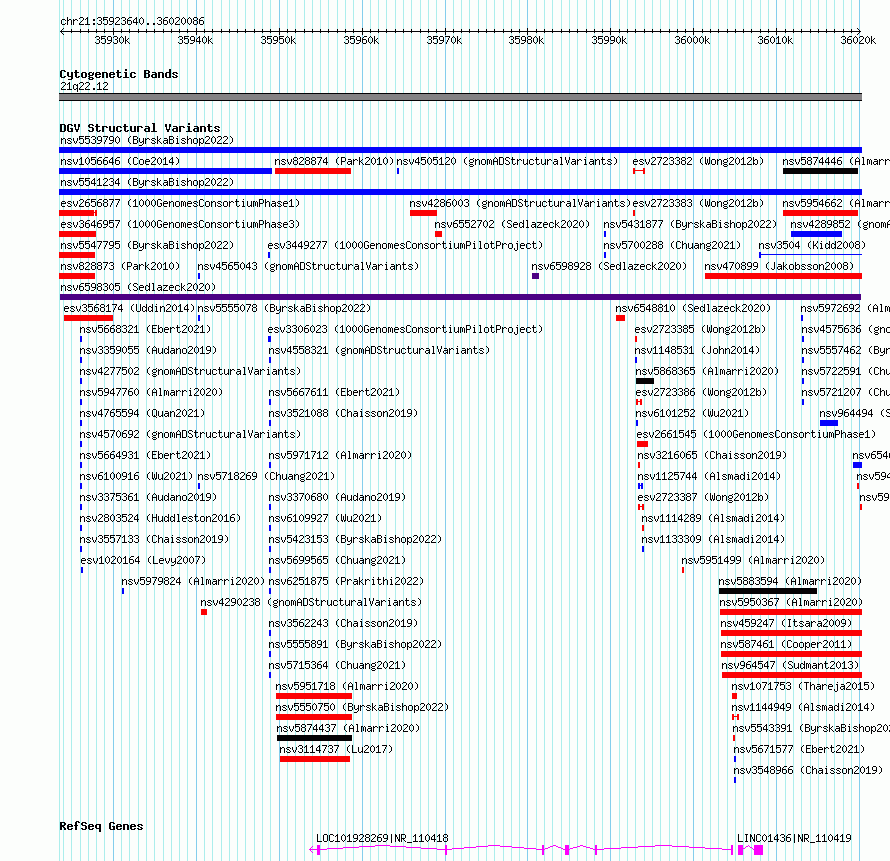Open variant nsv3359055 (Audano2019)
This screenshot has width=890, height=861.
pyautogui.click(x=148, y=350)
